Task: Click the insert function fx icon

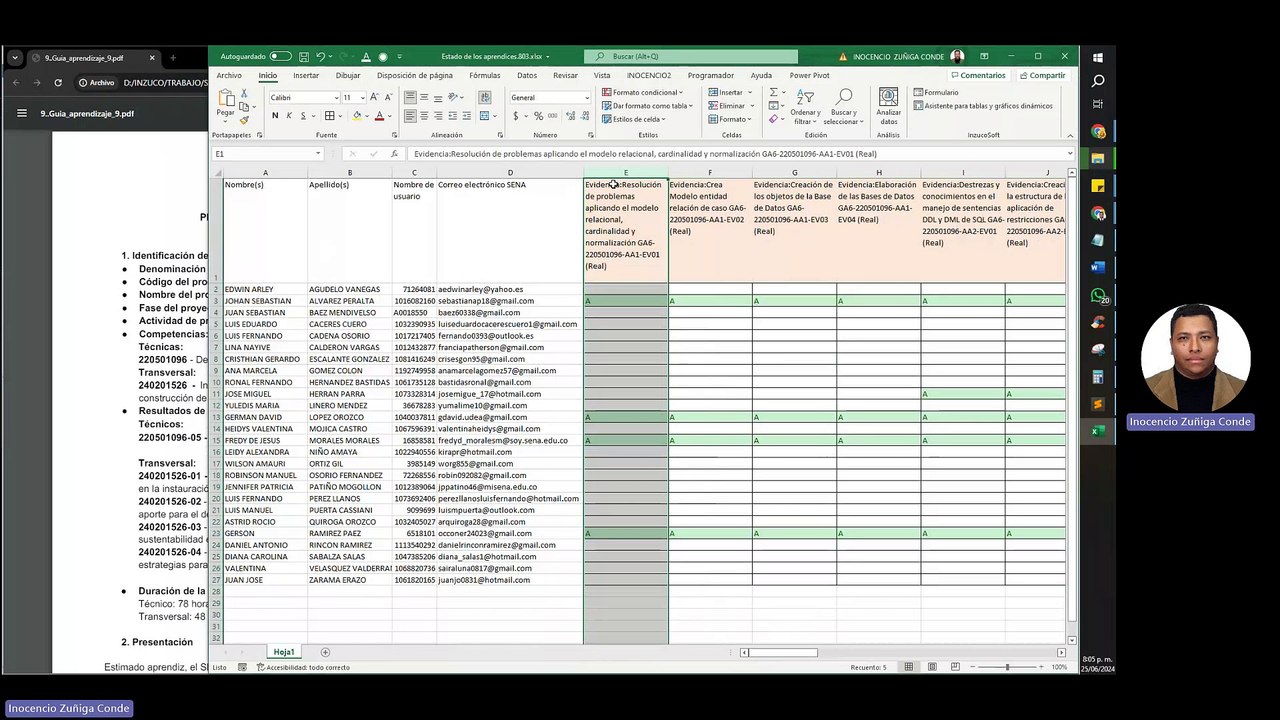Action: pyautogui.click(x=394, y=154)
